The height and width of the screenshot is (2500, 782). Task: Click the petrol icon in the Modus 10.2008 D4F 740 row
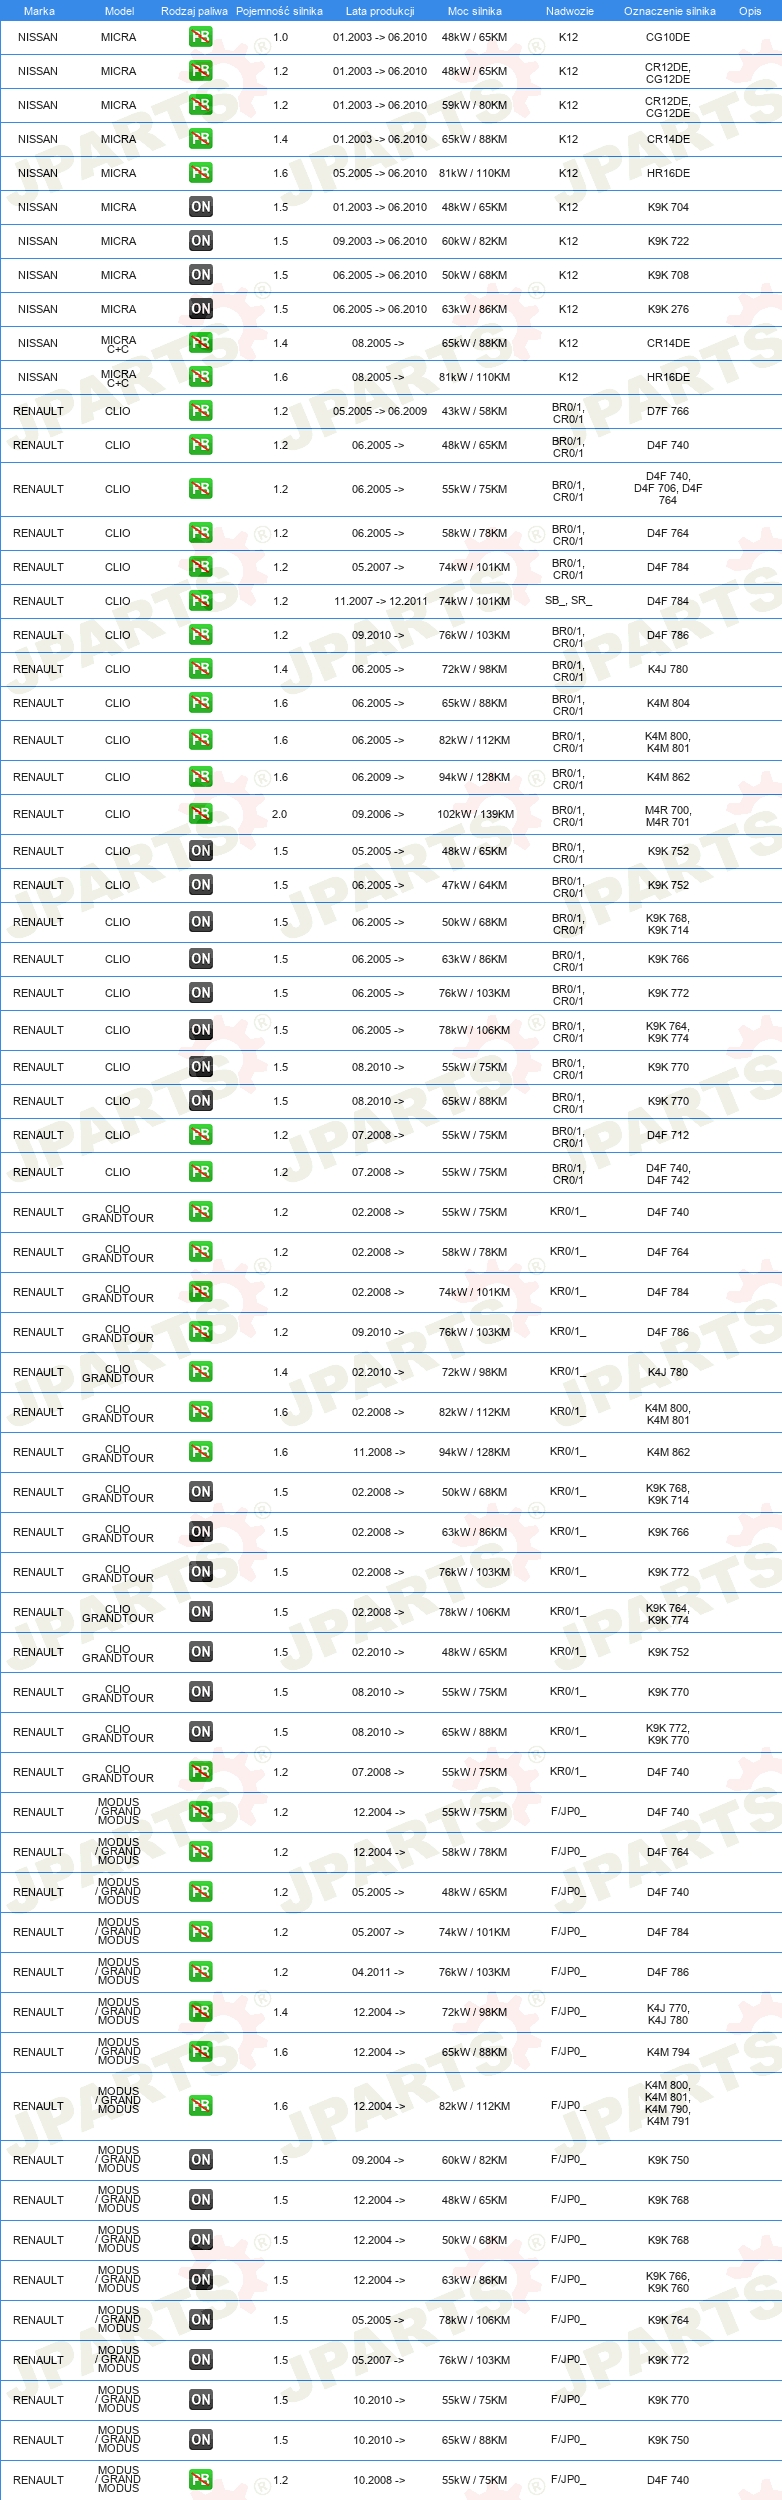(x=201, y=2480)
